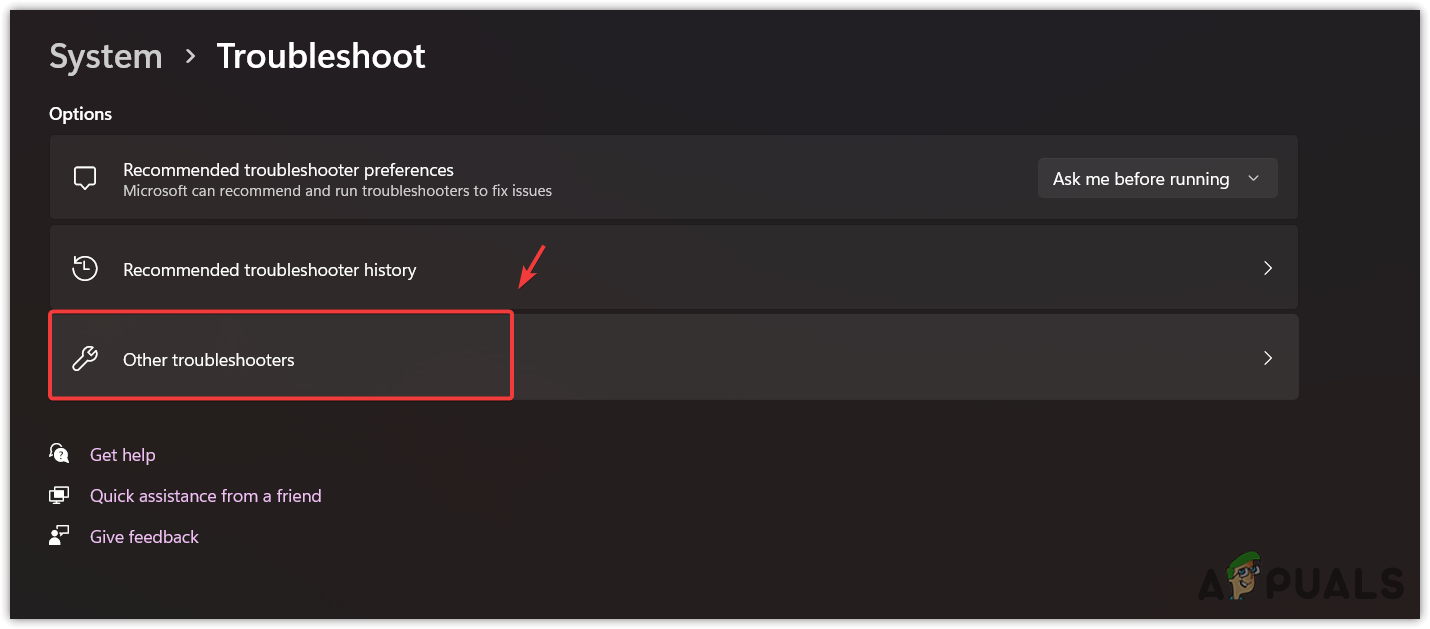The width and height of the screenshot is (1430, 629).
Task: Click the Give feedback person icon
Action: click(60, 536)
